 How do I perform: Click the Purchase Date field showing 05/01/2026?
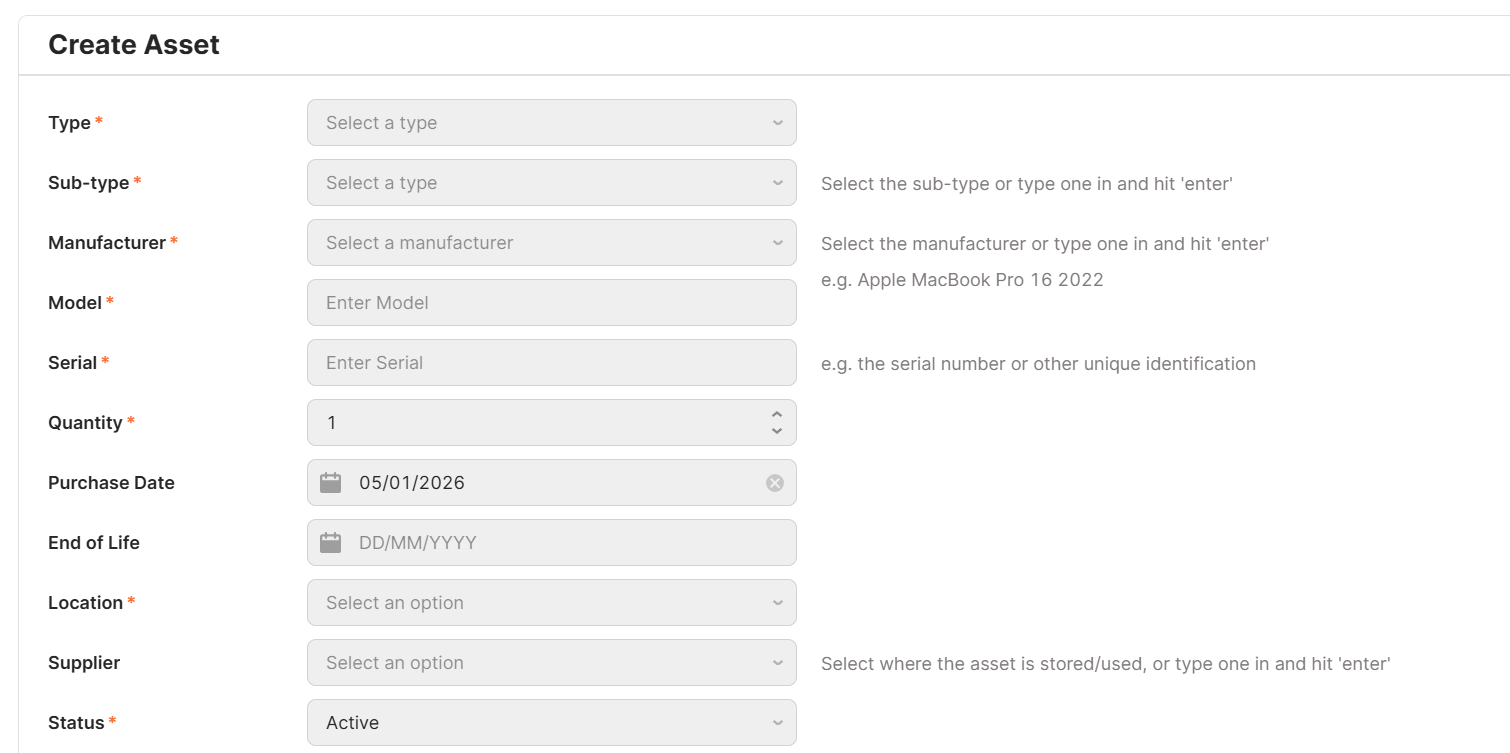pyautogui.click(x=550, y=483)
